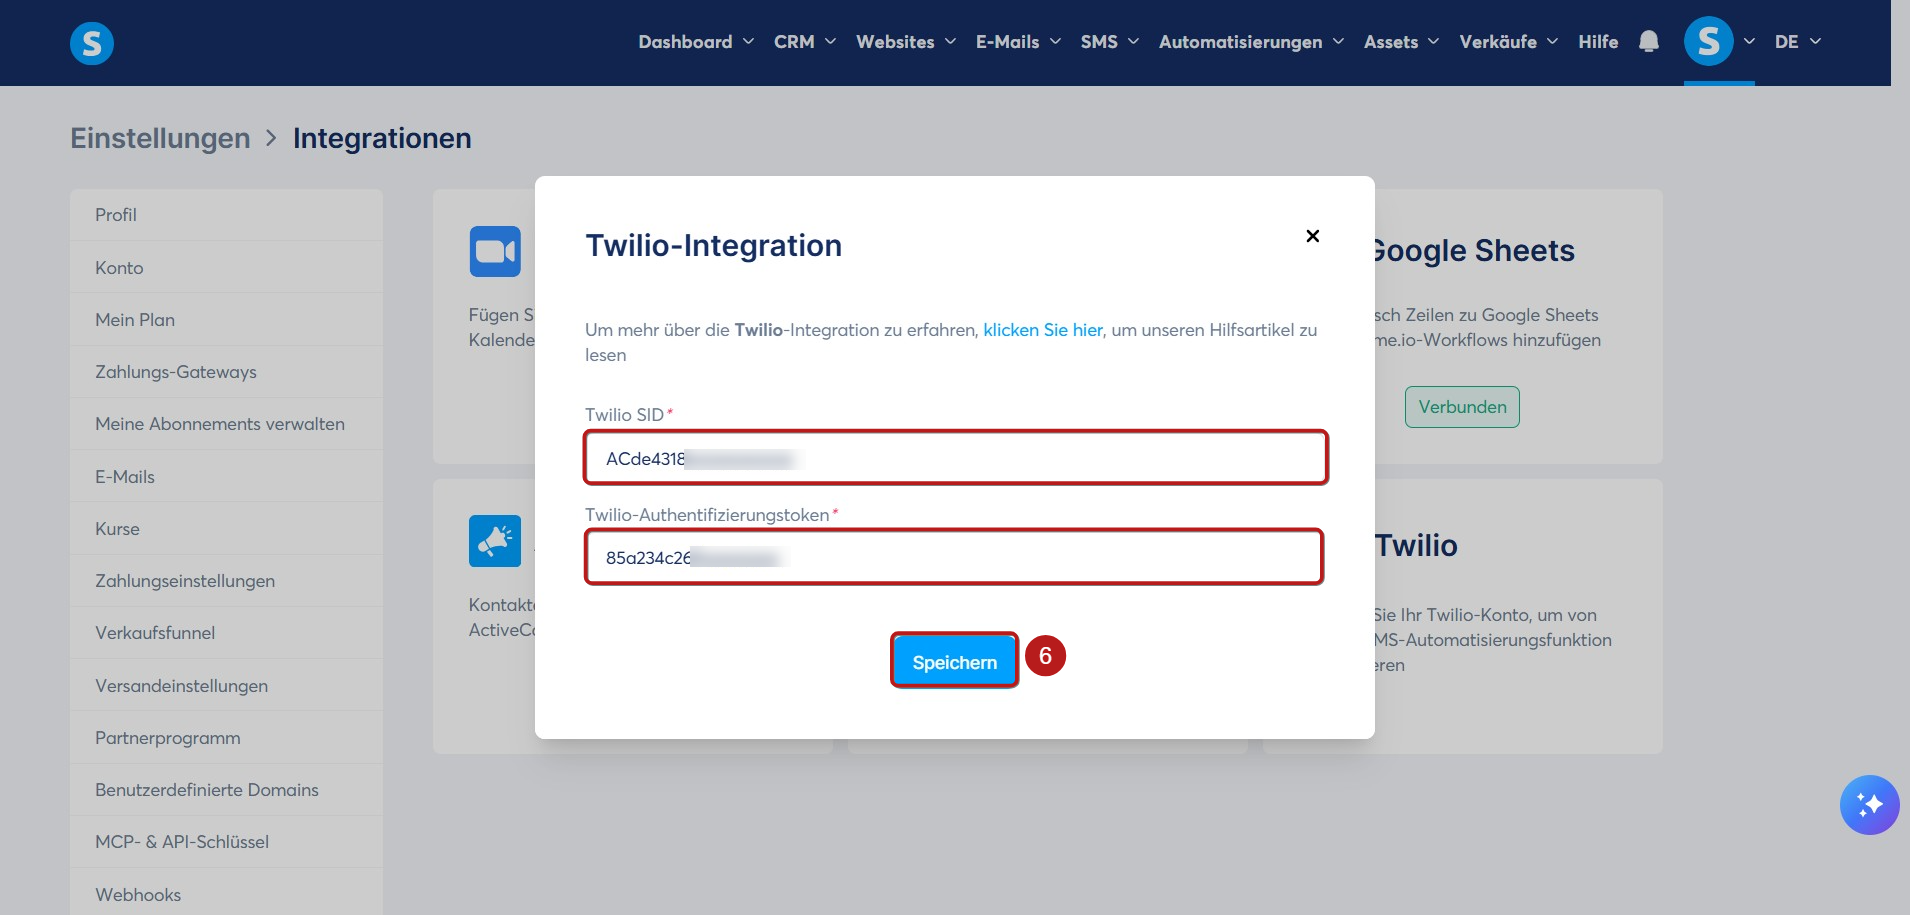
Task: Click the Integrationen breadcrumb title
Action: (x=382, y=138)
